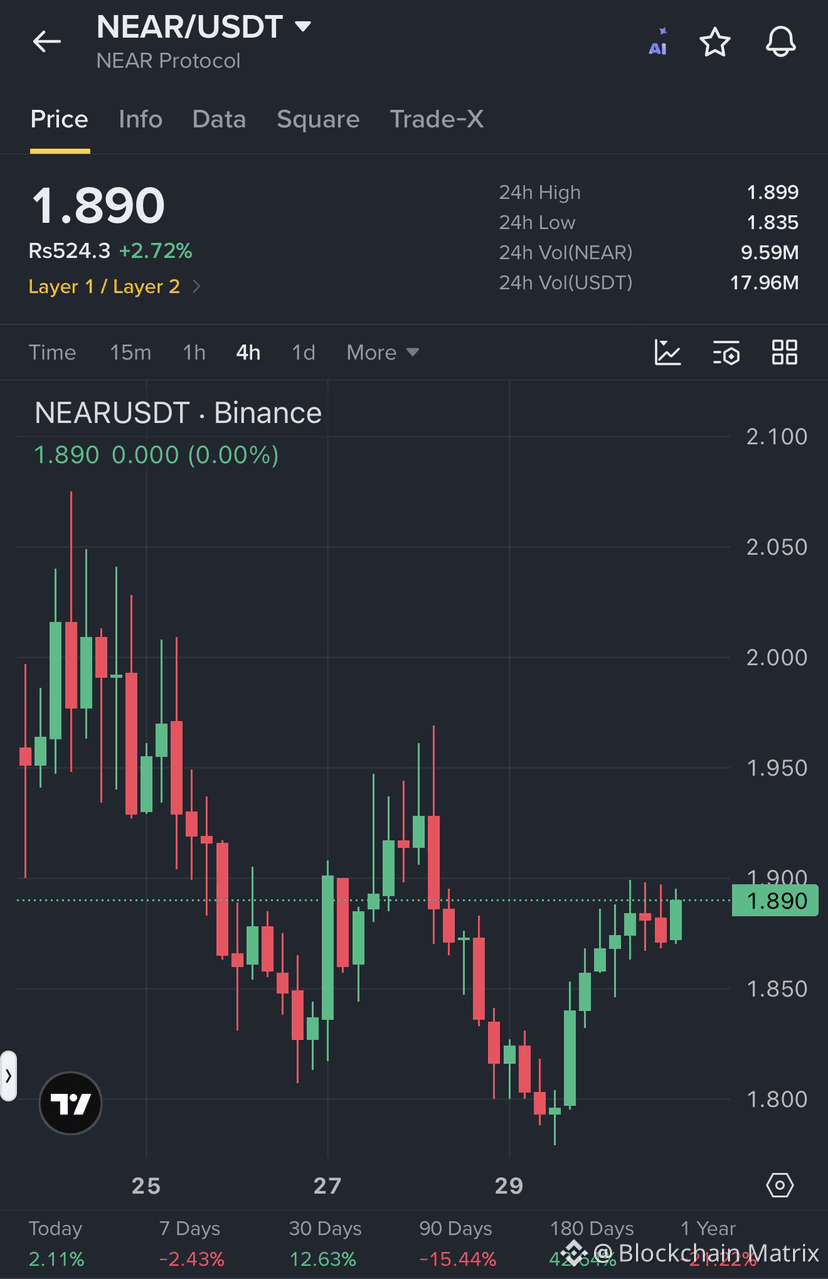Click the large 1.890 last price
Screen dimensions: 828x1279
click(x=98, y=206)
